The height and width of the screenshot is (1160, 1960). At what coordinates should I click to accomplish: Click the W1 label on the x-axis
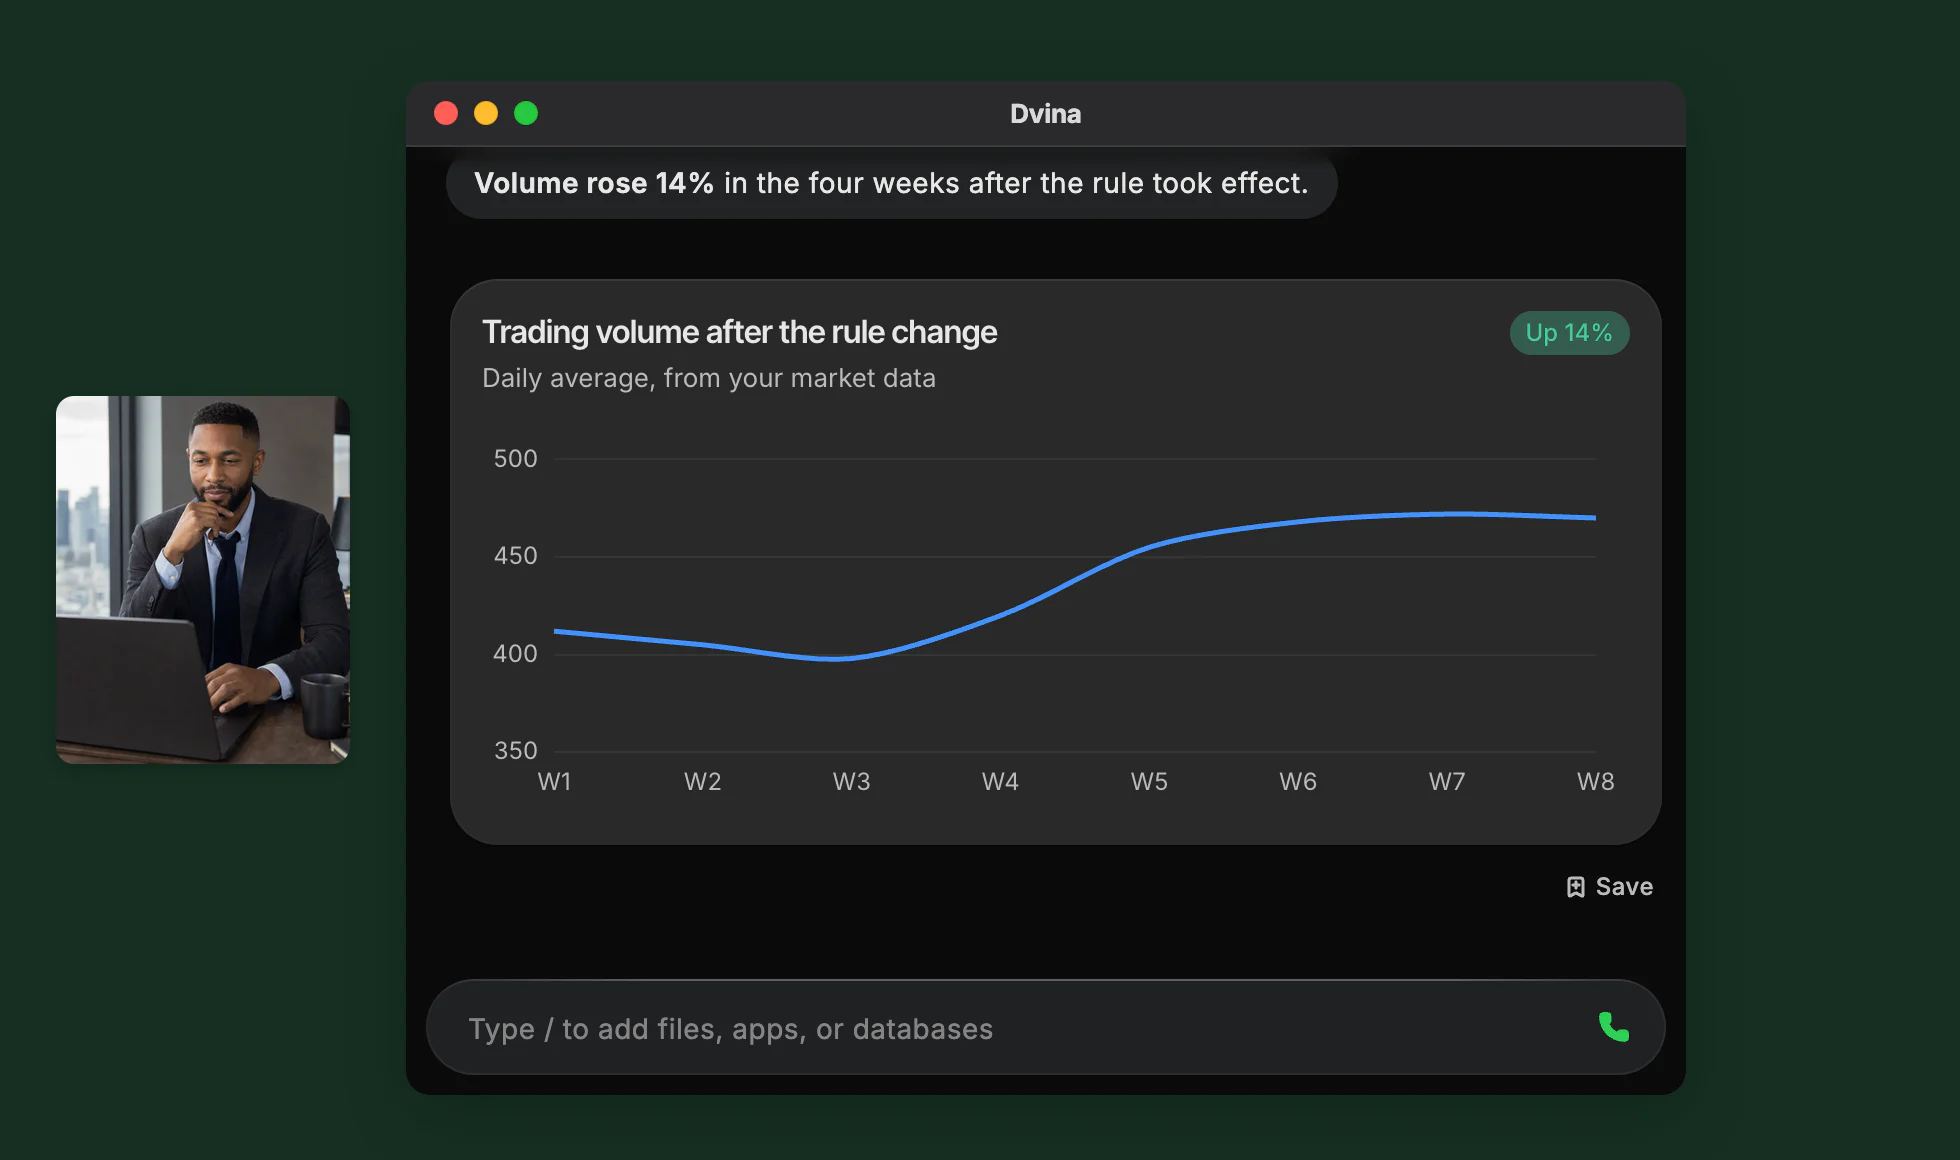point(554,781)
